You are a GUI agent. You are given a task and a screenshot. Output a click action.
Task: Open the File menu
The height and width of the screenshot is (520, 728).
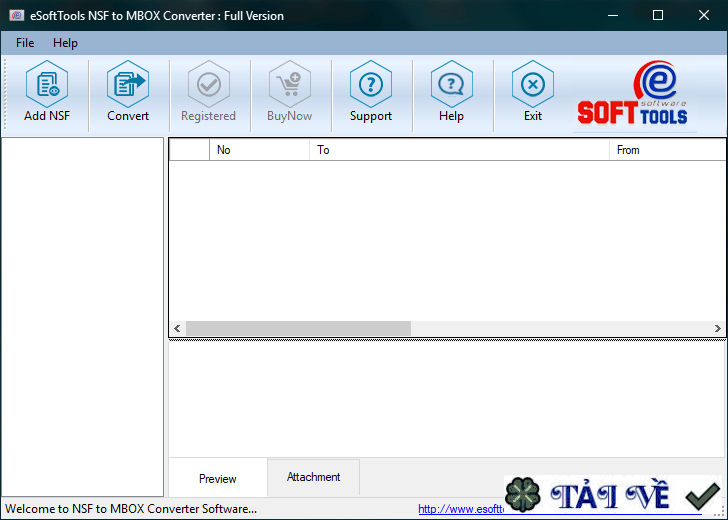[x=25, y=43]
